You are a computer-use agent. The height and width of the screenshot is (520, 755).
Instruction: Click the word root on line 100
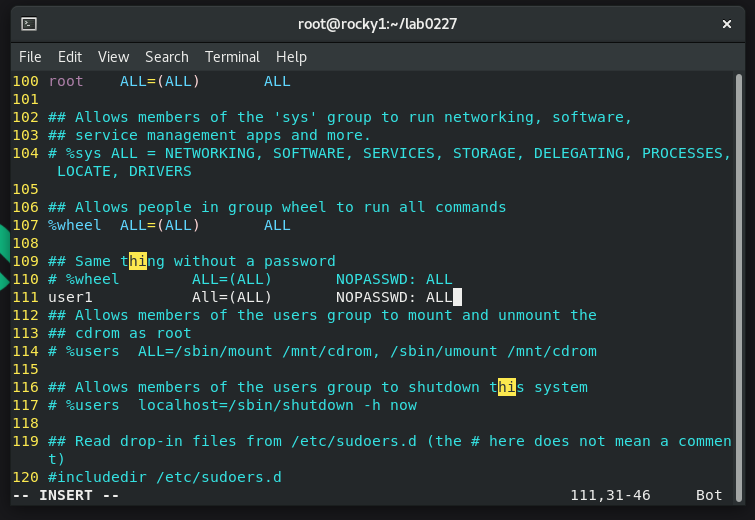66,81
